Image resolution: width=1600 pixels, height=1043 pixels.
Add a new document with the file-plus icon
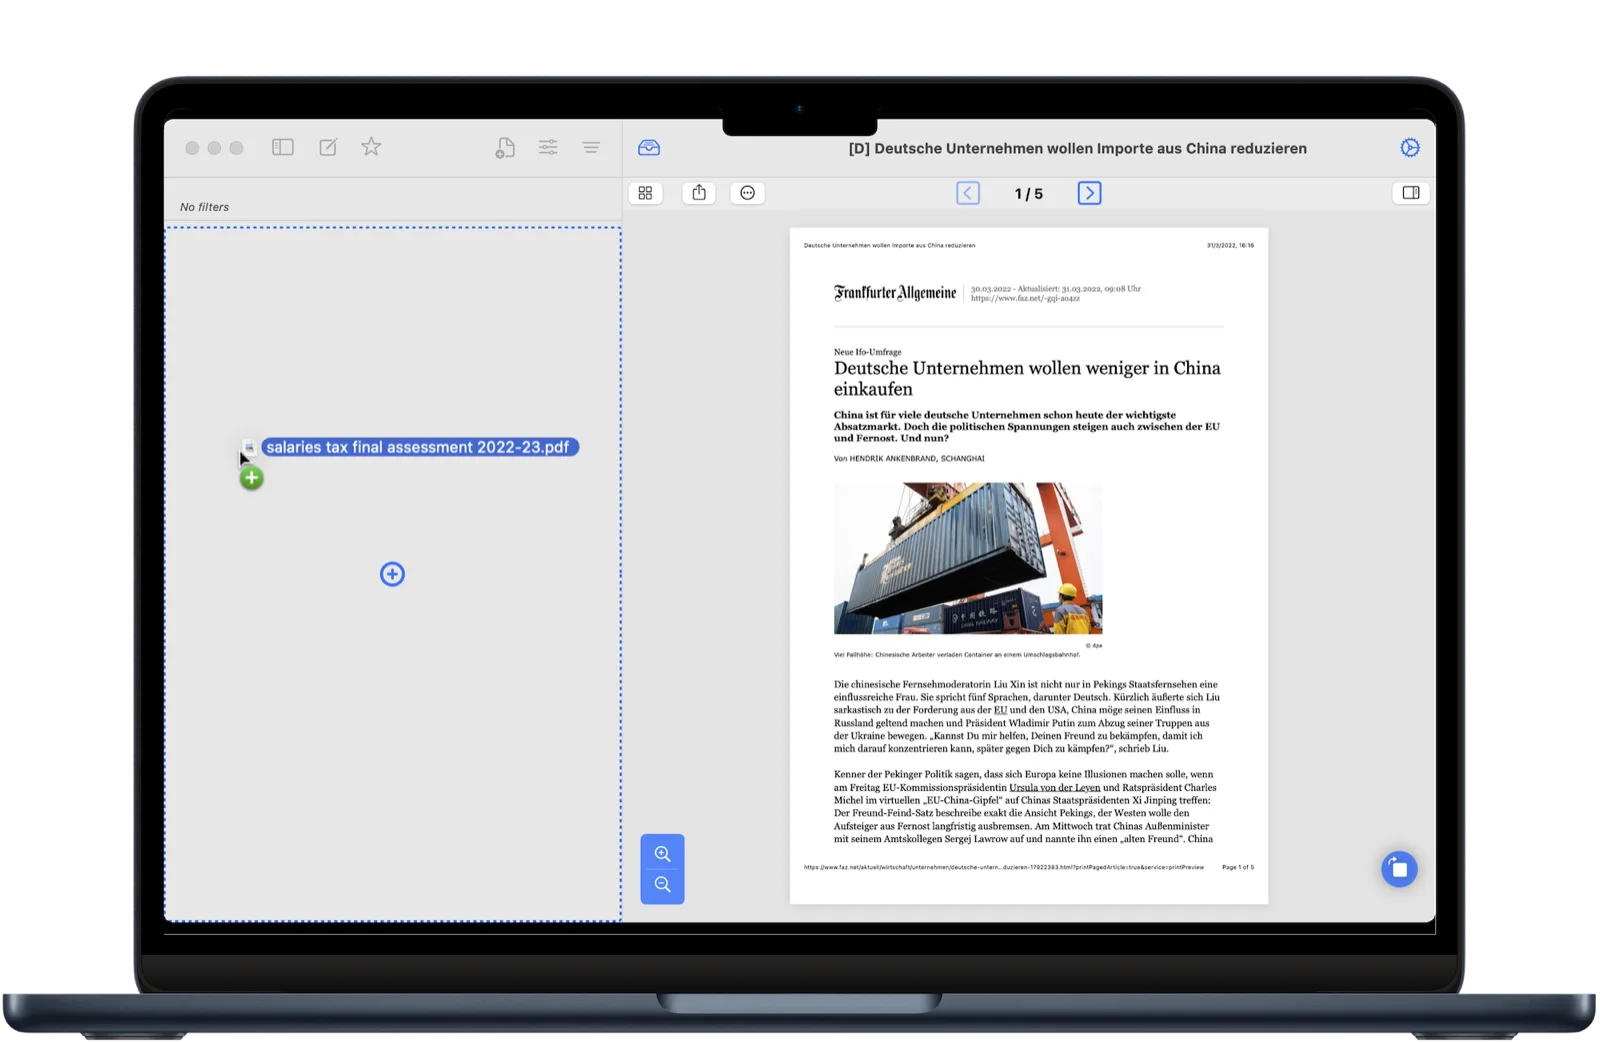505,148
